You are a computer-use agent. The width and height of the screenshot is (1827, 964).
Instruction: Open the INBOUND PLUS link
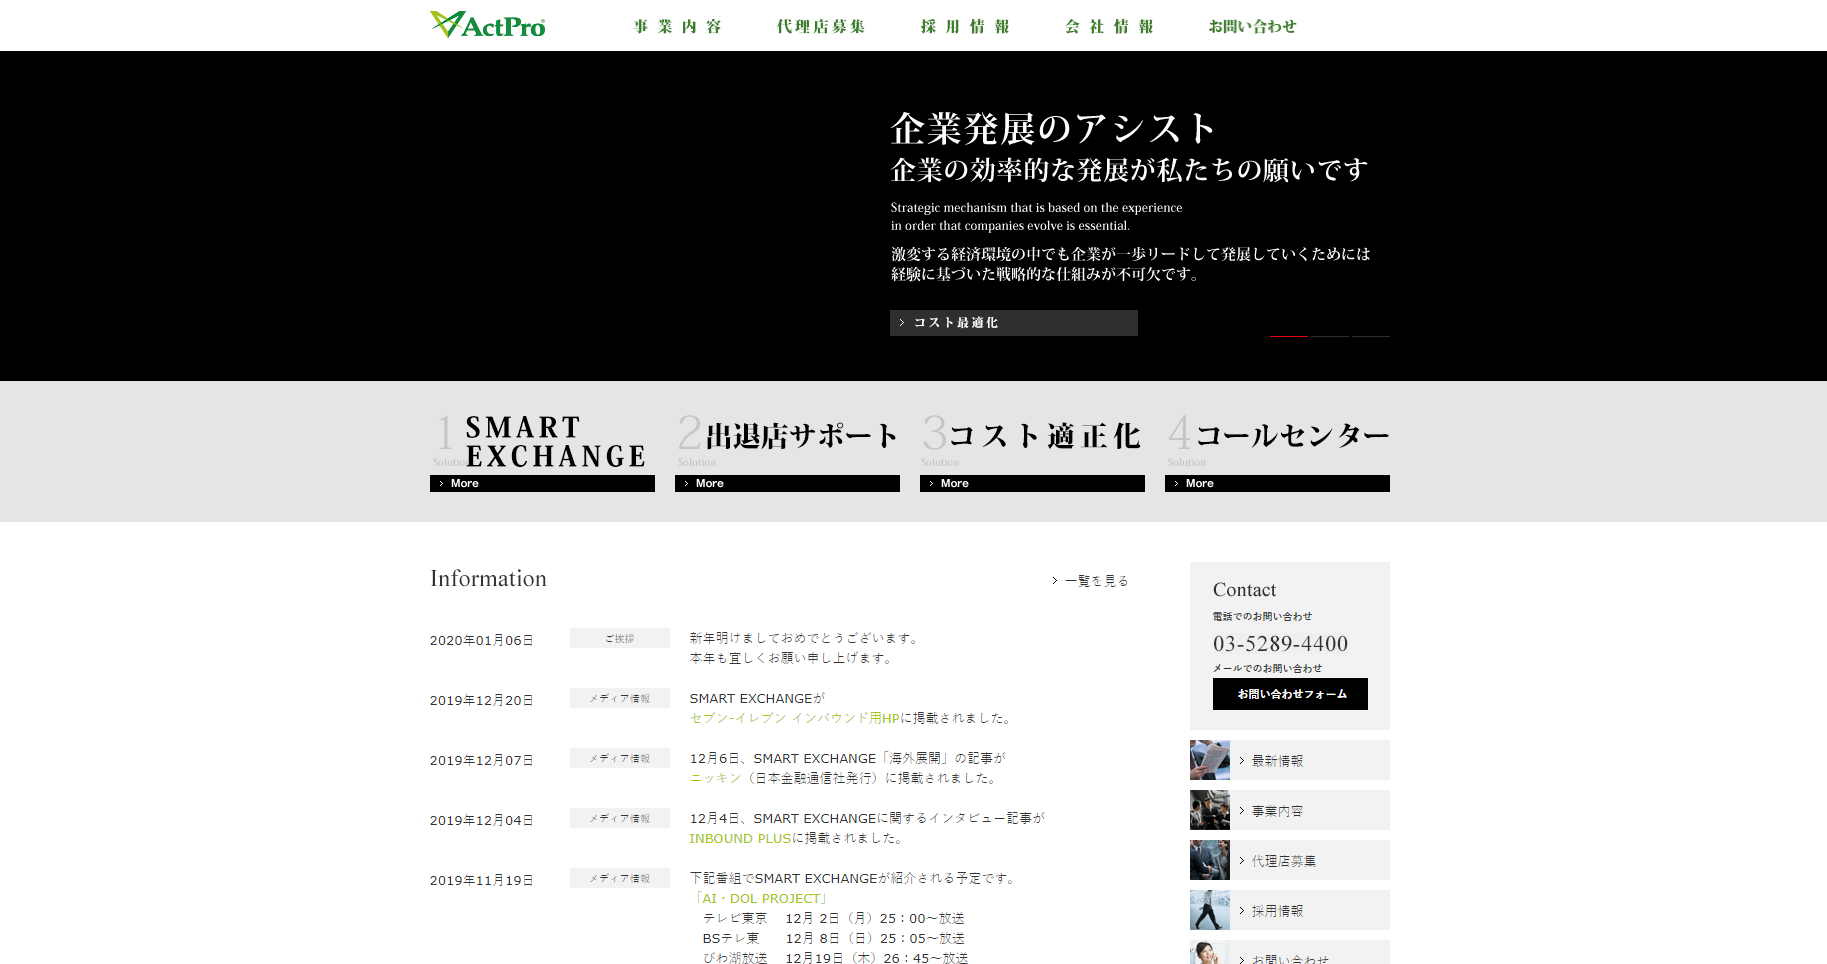click(738, 838)
